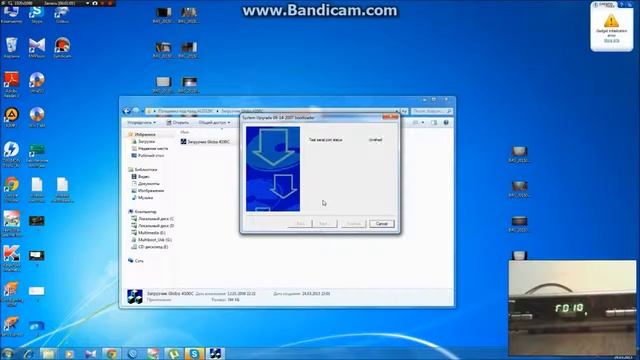The height and width of the screenshot is (360, 640).
Task: Select Компьютер in the navigation pane
Action: [x=142, y=212]
